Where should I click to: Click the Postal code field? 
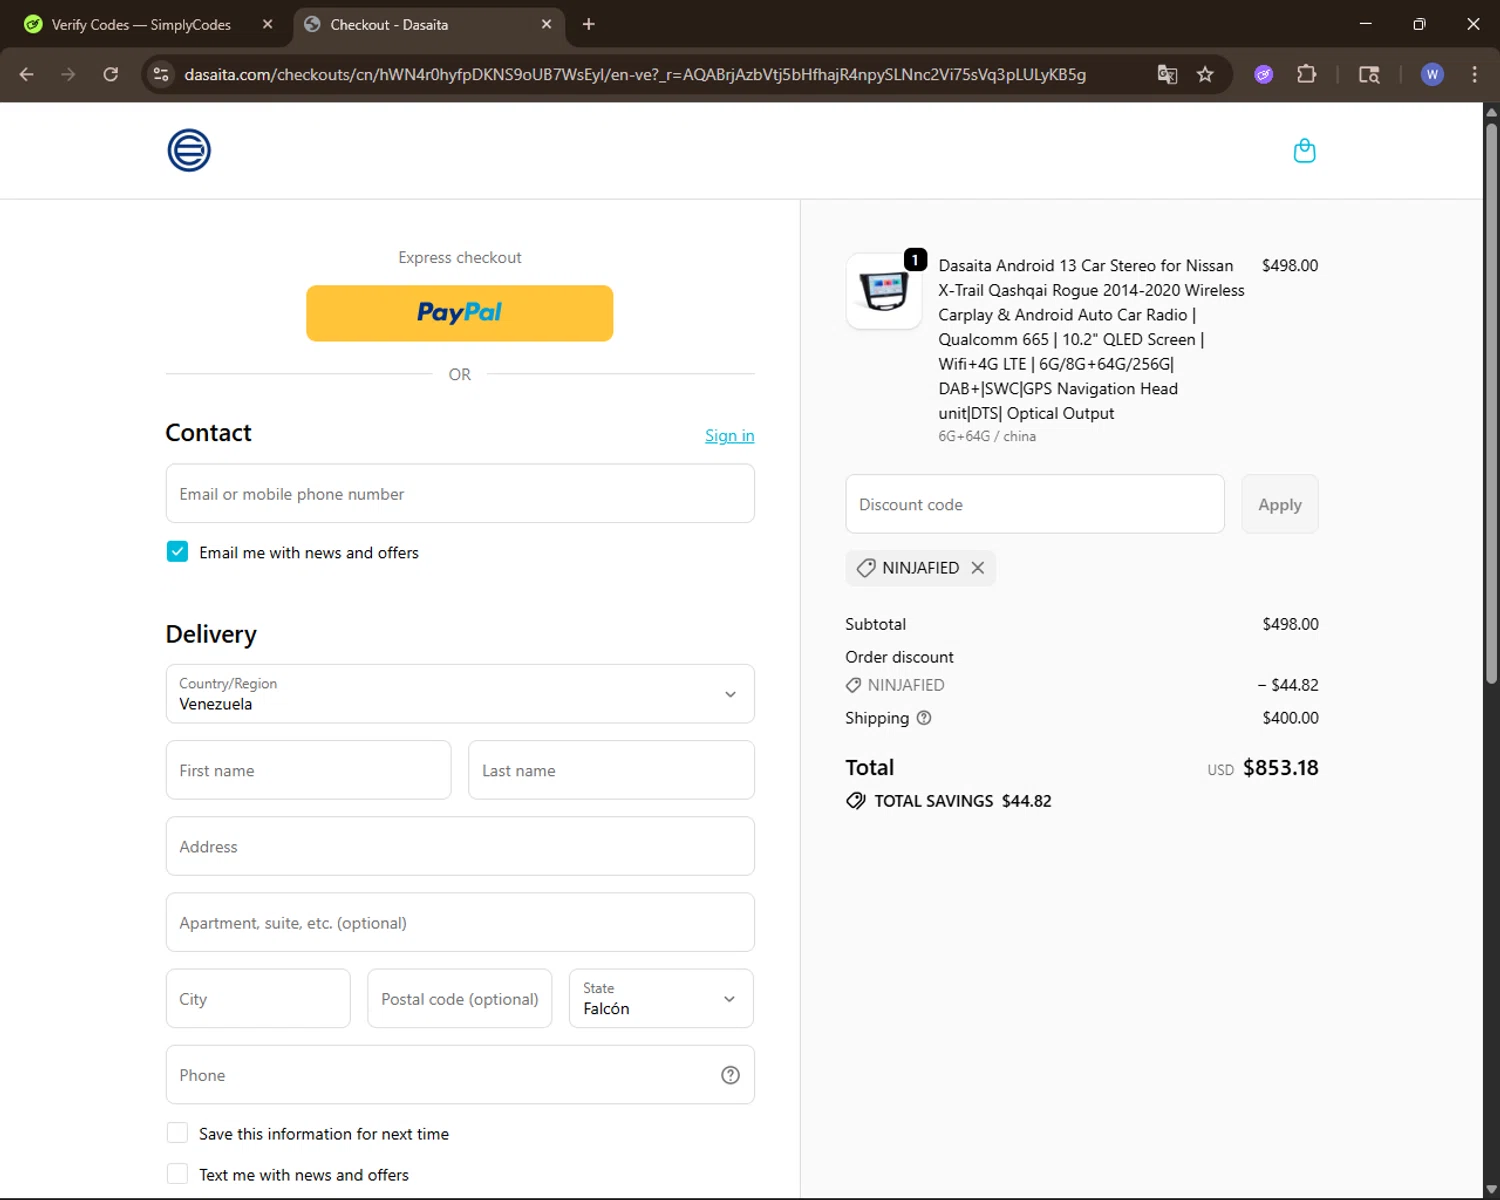click(x=460, y=998)
